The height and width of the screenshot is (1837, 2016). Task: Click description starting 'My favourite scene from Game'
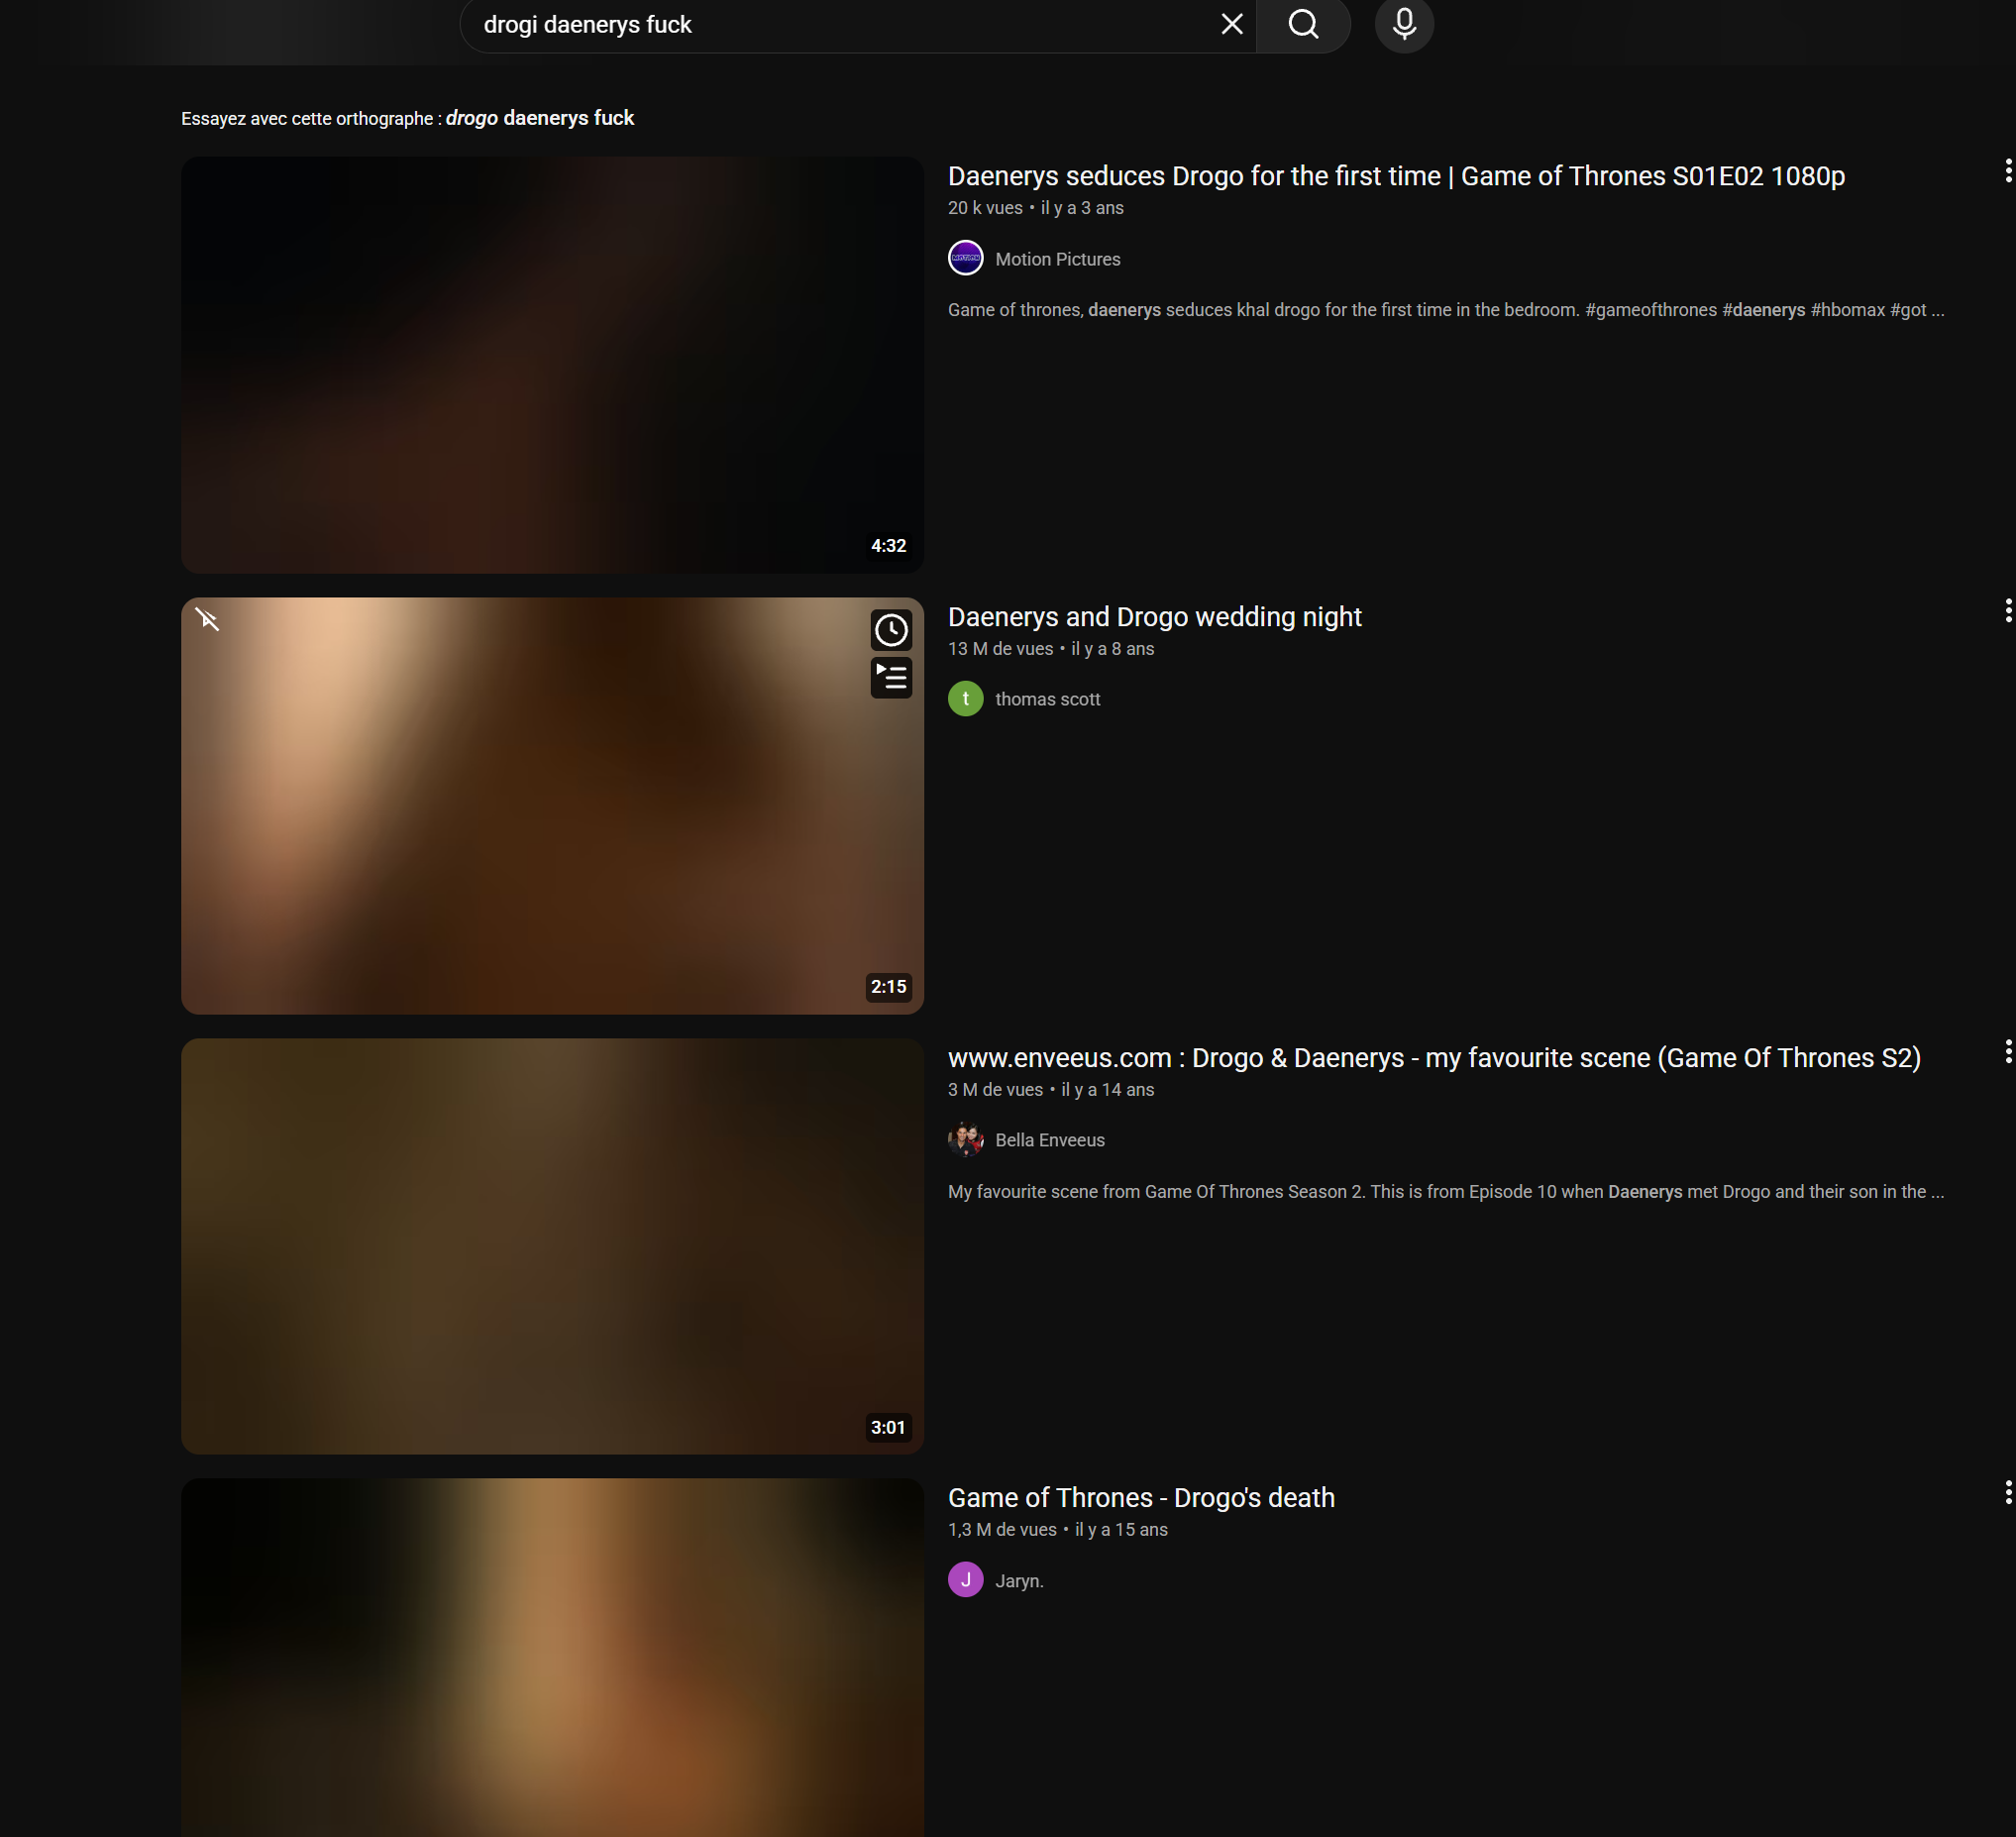click(1446, 1192)
